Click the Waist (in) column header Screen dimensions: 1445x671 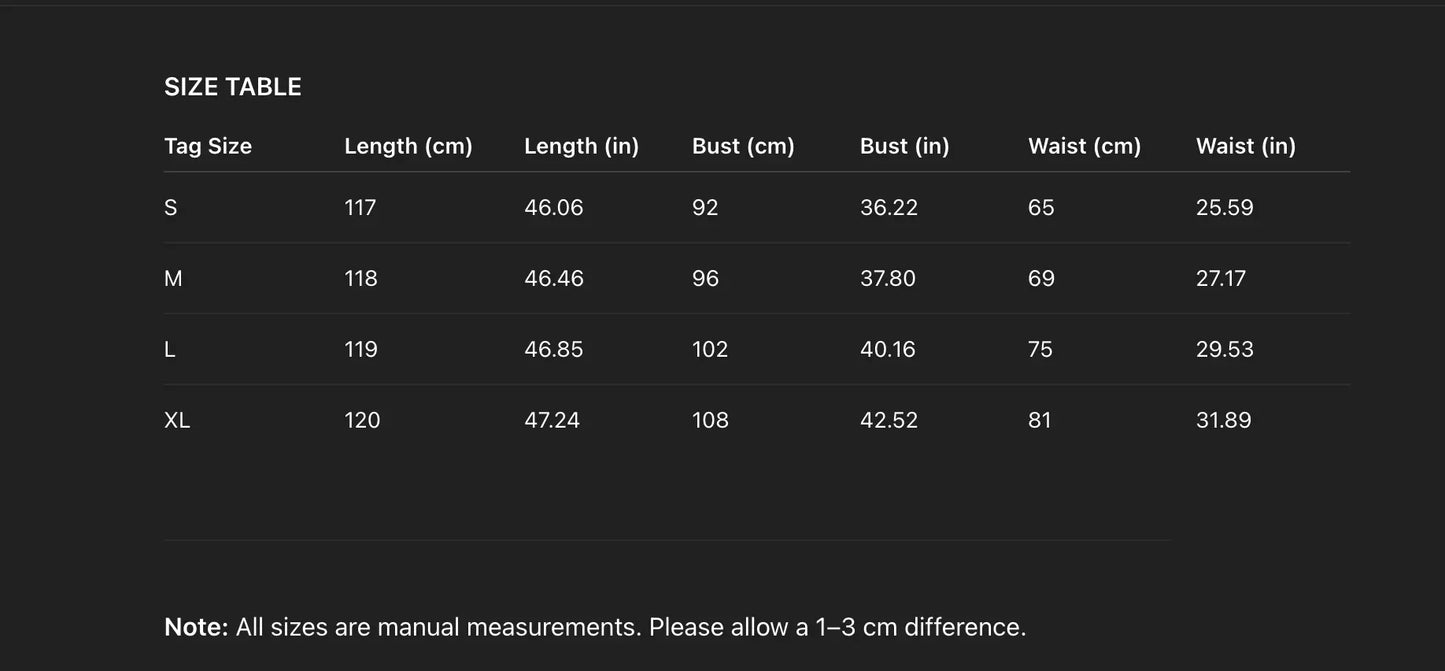(x=1245, y=146)
